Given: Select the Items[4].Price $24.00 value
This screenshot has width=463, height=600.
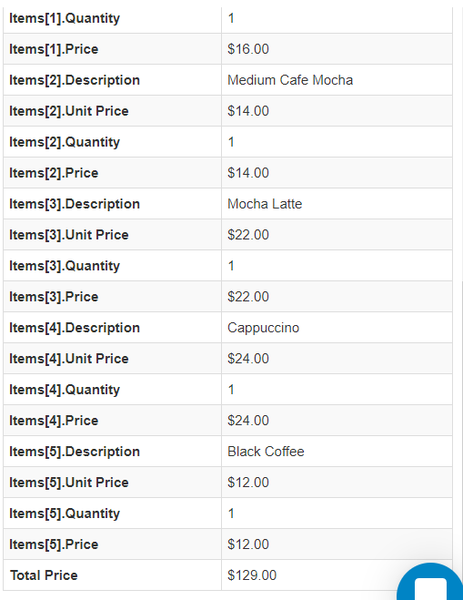Looking at the screenshot, I should pyautogui.click(x=248, y=421).
